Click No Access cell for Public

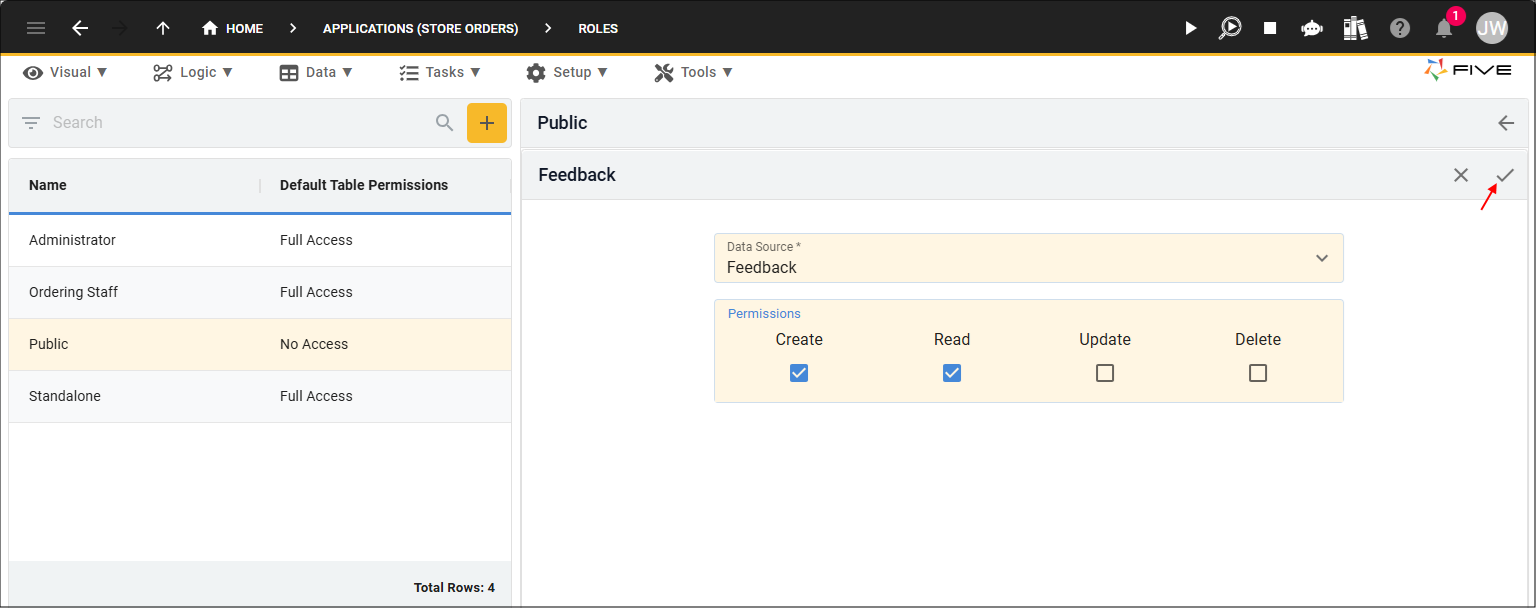pos(314,344)
